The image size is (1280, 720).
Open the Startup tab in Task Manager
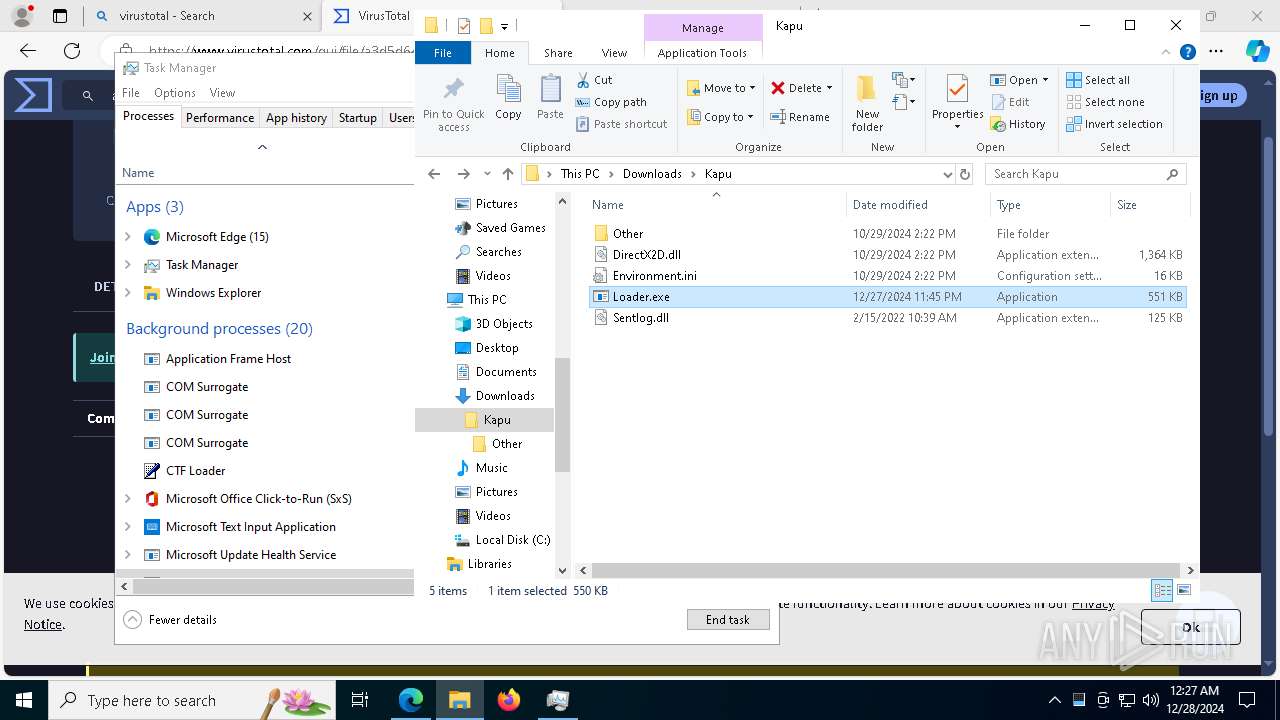click(x=357, y=118)
